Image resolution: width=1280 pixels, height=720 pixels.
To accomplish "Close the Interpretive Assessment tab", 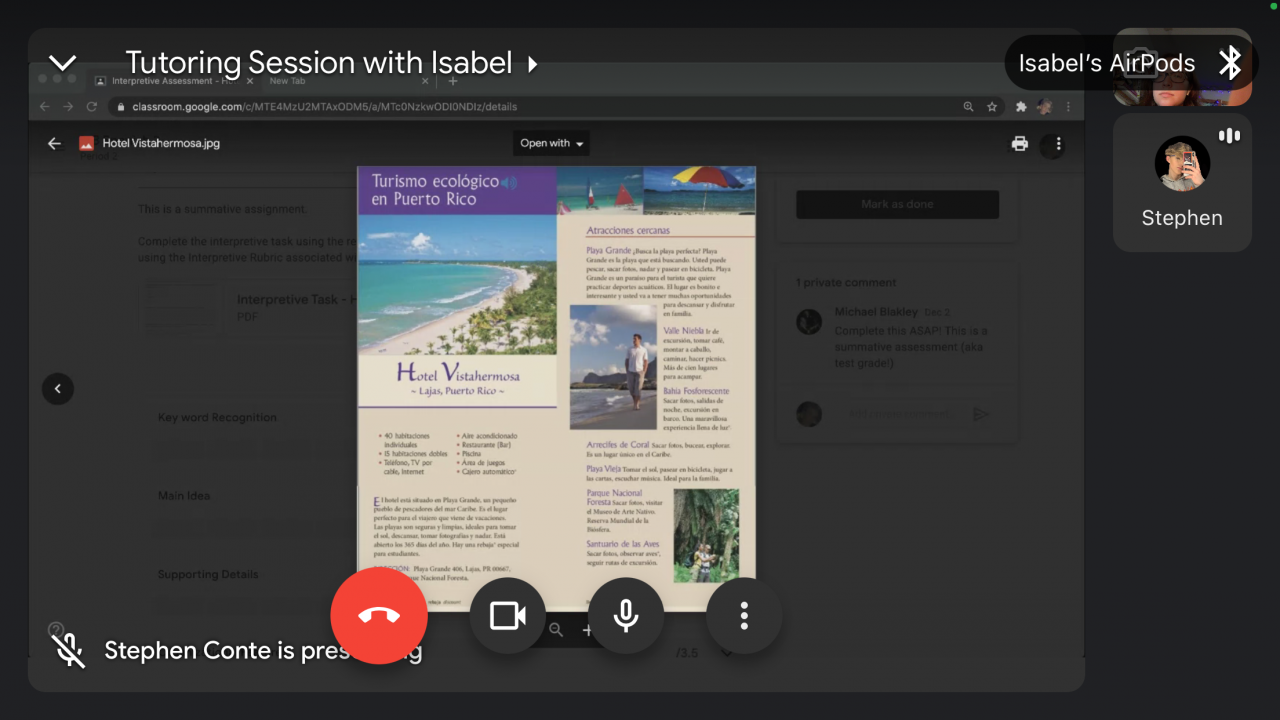I will coord(250,81).
